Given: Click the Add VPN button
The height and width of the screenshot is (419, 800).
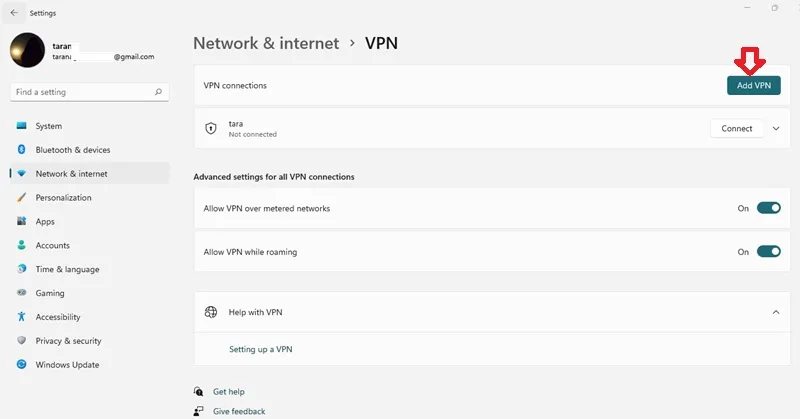Looking at the screenshot, I should [754, 85].
